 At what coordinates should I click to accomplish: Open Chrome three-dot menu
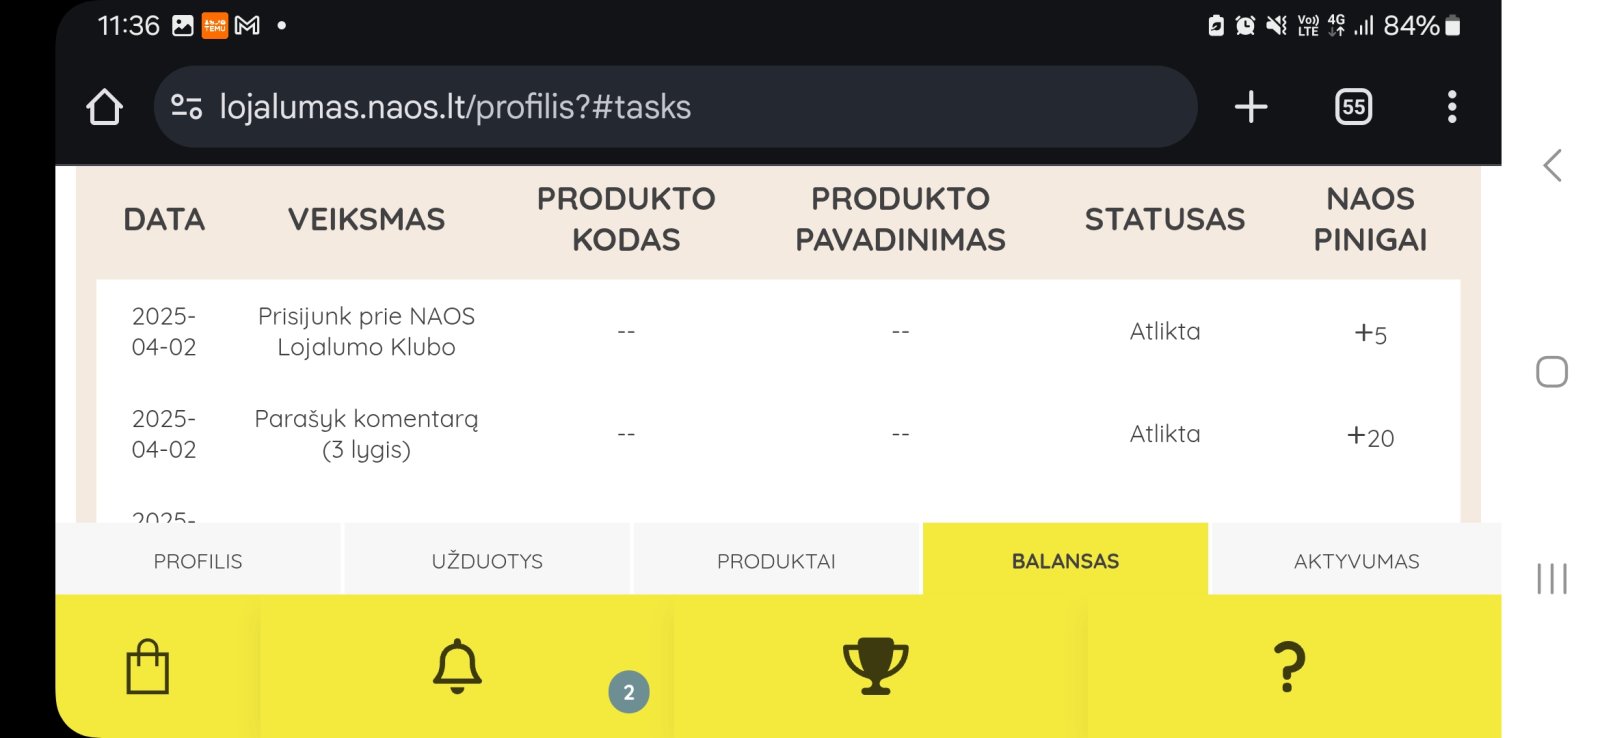[1452, 107]
